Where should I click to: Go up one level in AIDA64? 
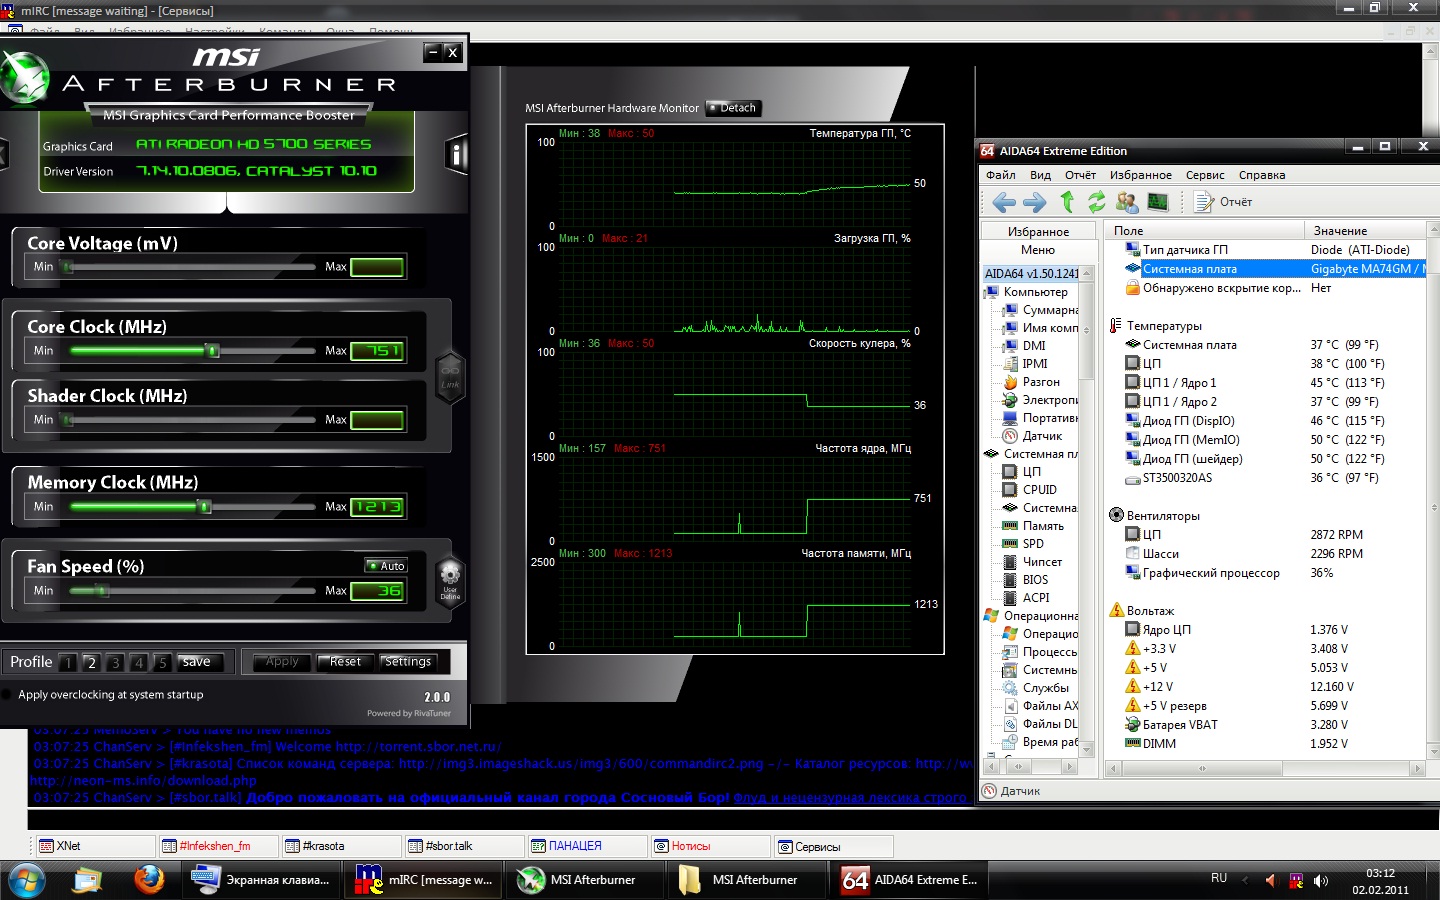[1067, 202]
